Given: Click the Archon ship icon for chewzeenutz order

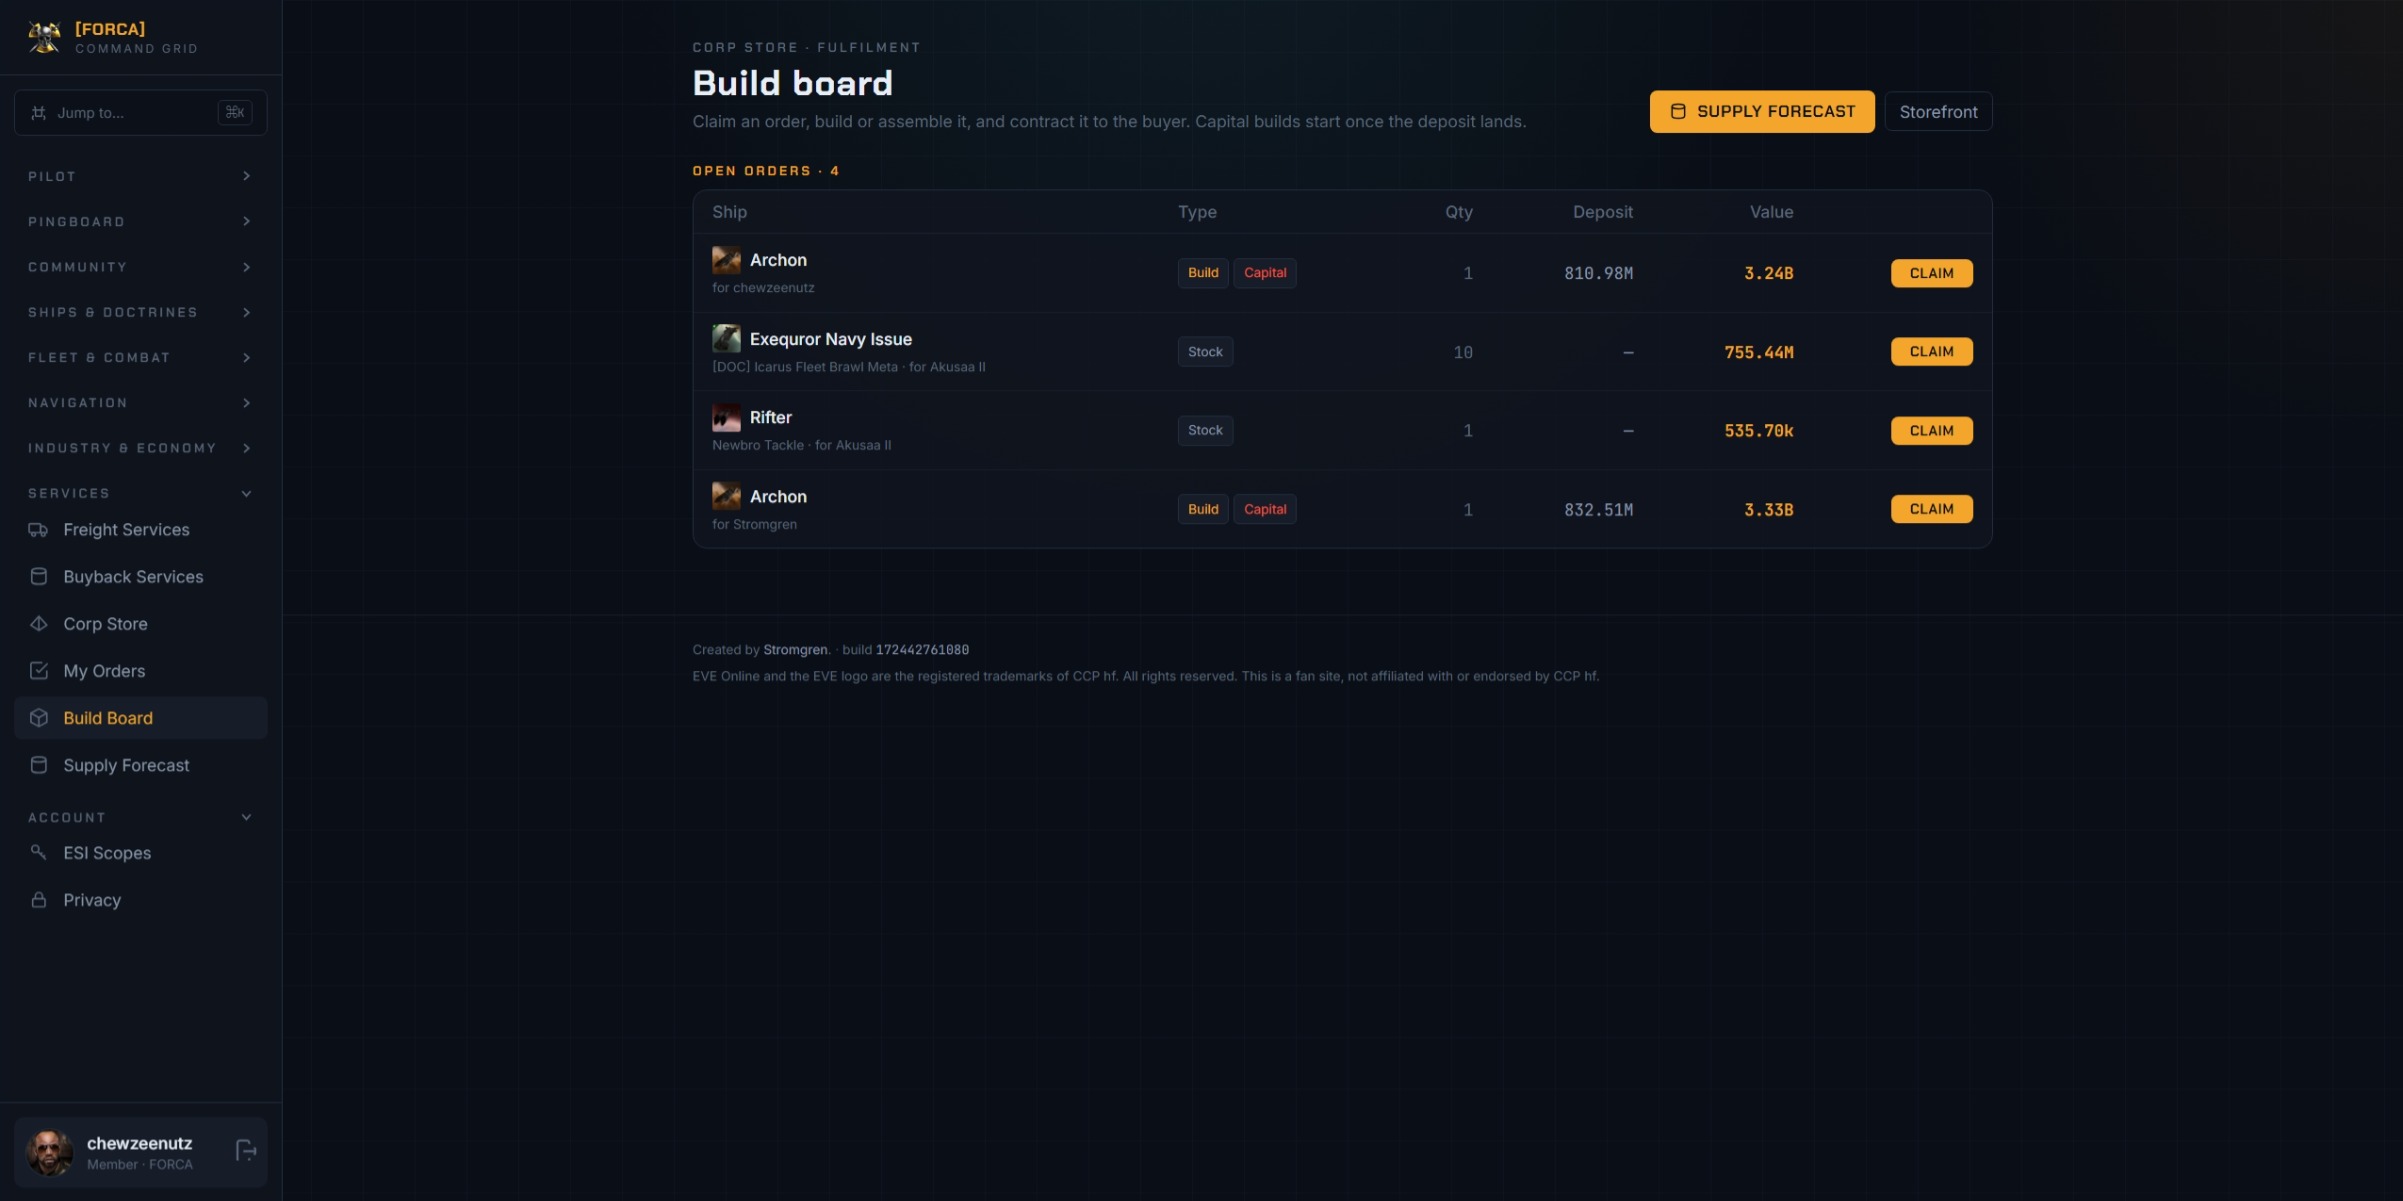Looking at the screenshot, I should tap(726, 260).
